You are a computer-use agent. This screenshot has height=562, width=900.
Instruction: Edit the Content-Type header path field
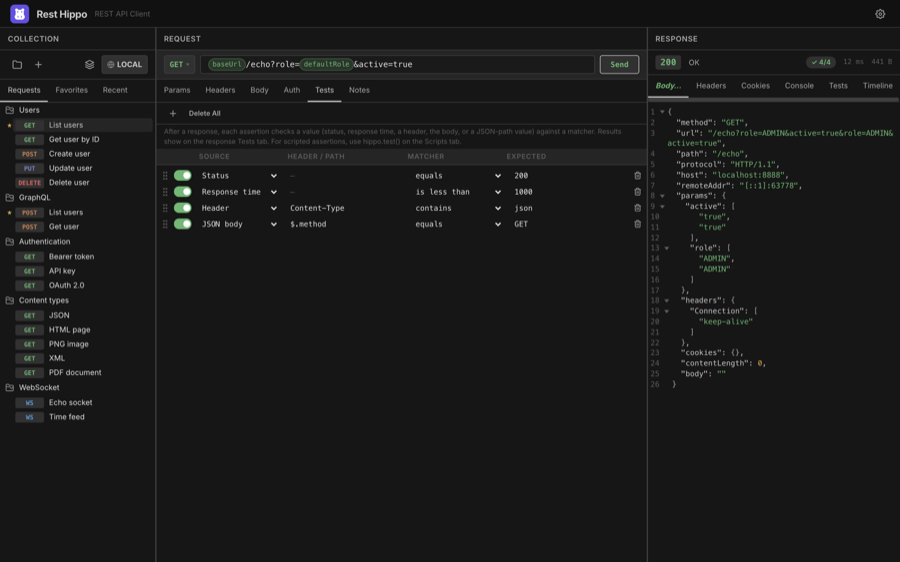344,208
